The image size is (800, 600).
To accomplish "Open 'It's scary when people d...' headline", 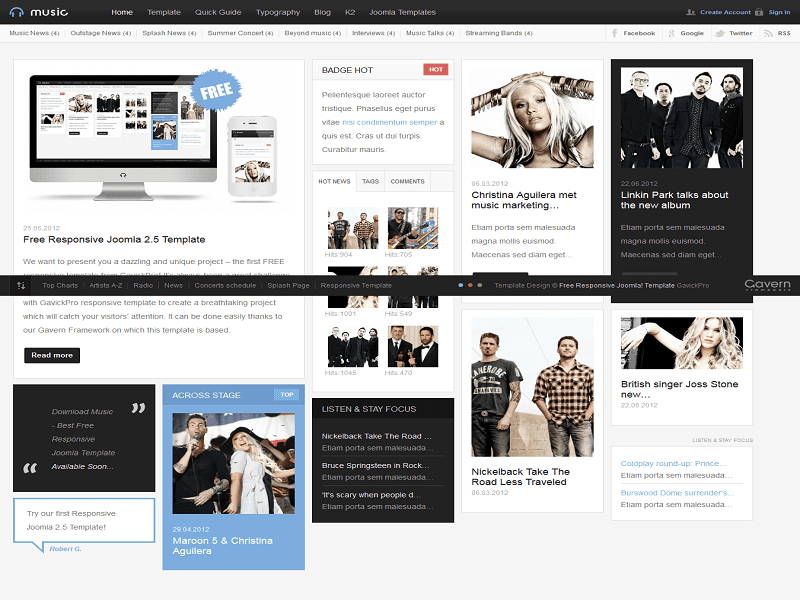I will click(x=371, y=495).
